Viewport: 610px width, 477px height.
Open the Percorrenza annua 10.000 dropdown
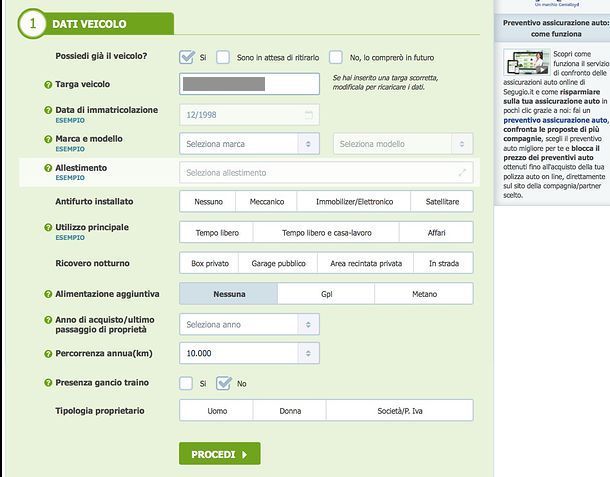249,353
